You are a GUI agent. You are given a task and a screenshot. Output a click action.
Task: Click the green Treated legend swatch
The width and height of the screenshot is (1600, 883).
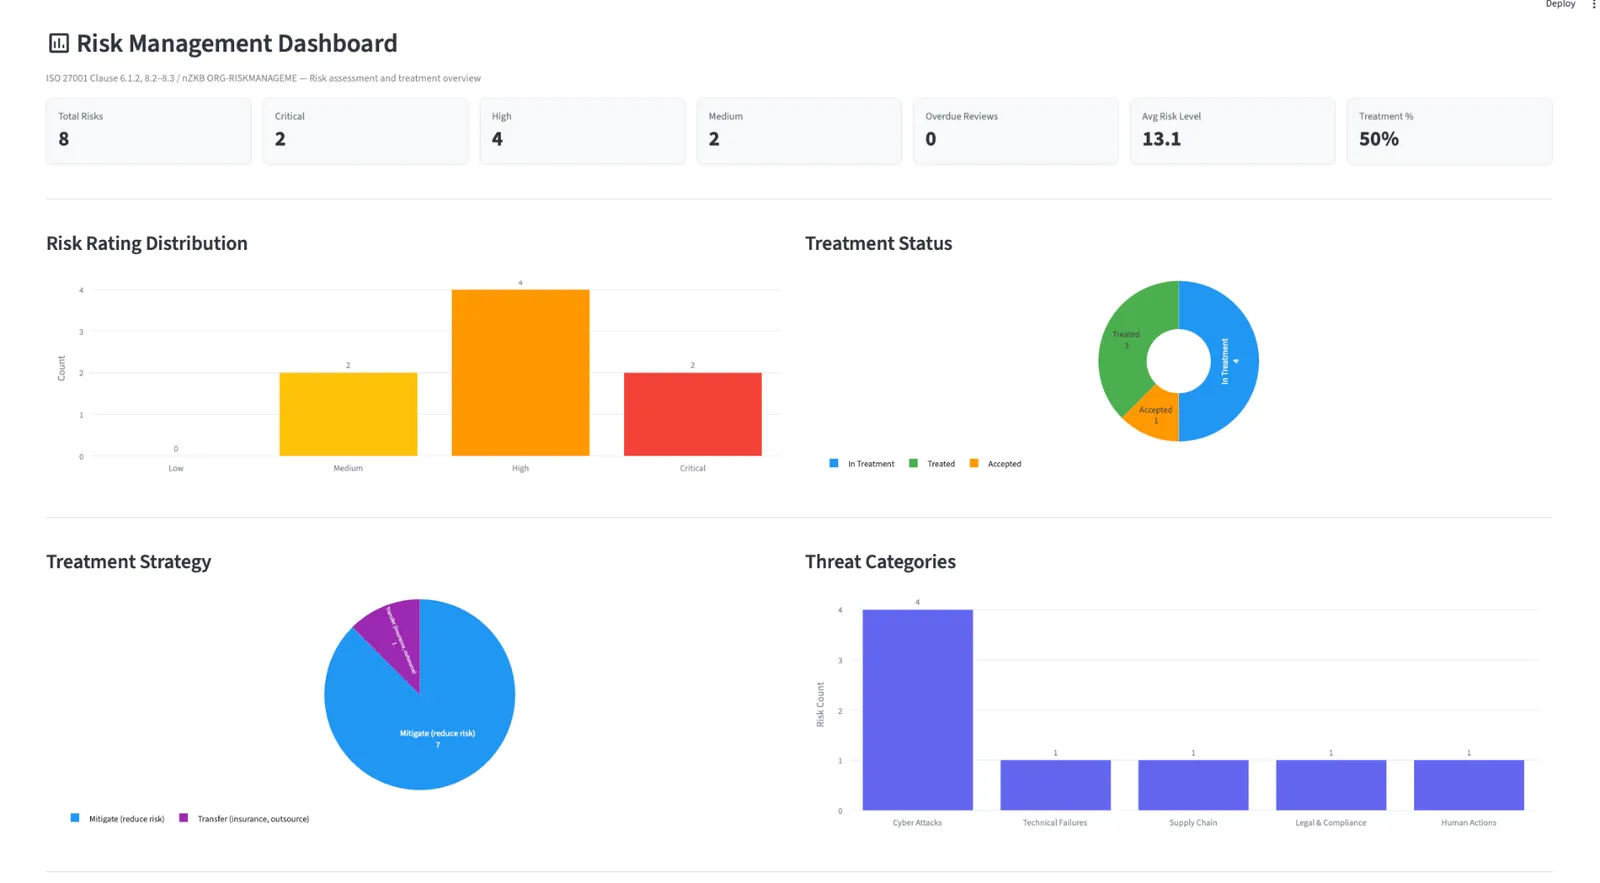tap(913, 463)
